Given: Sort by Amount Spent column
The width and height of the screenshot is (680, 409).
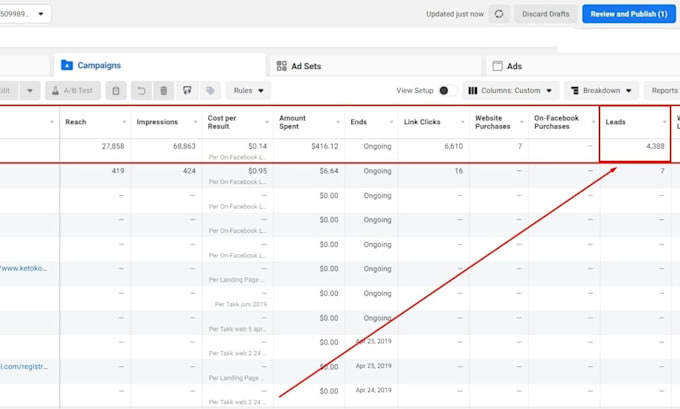Looking at the screenshot, I should pyautogui.click(x=292, y=122).
